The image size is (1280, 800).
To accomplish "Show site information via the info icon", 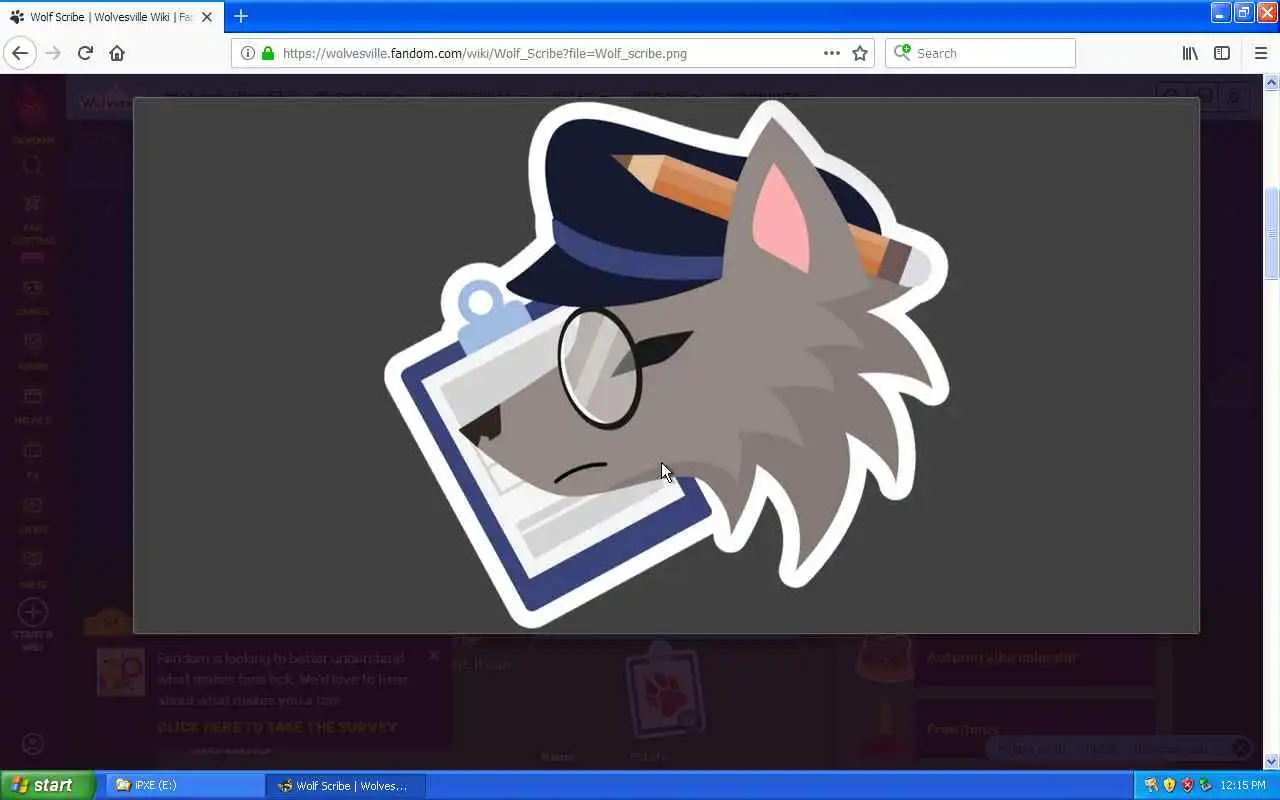I will tap(248, 53).
